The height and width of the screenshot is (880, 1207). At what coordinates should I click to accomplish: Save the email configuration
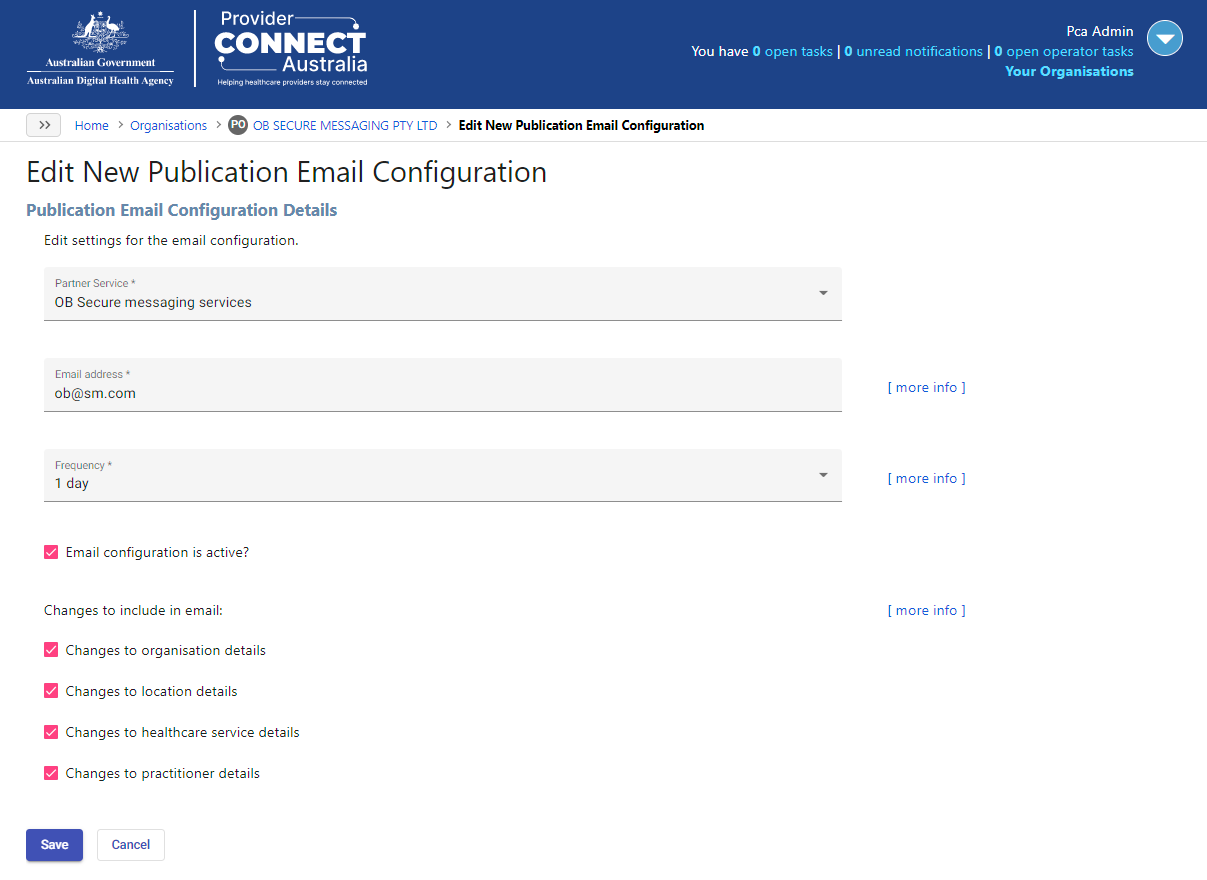(x=54, y=844)
